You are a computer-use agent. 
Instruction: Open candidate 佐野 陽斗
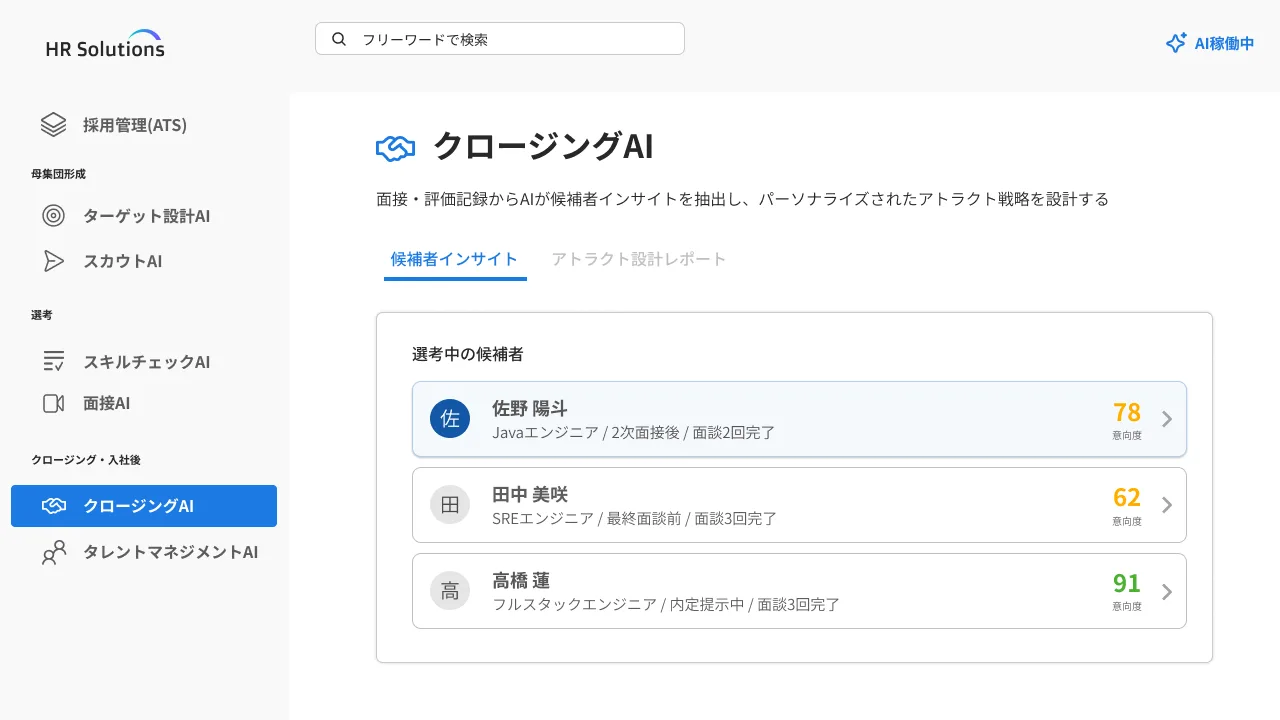[799, 419]
